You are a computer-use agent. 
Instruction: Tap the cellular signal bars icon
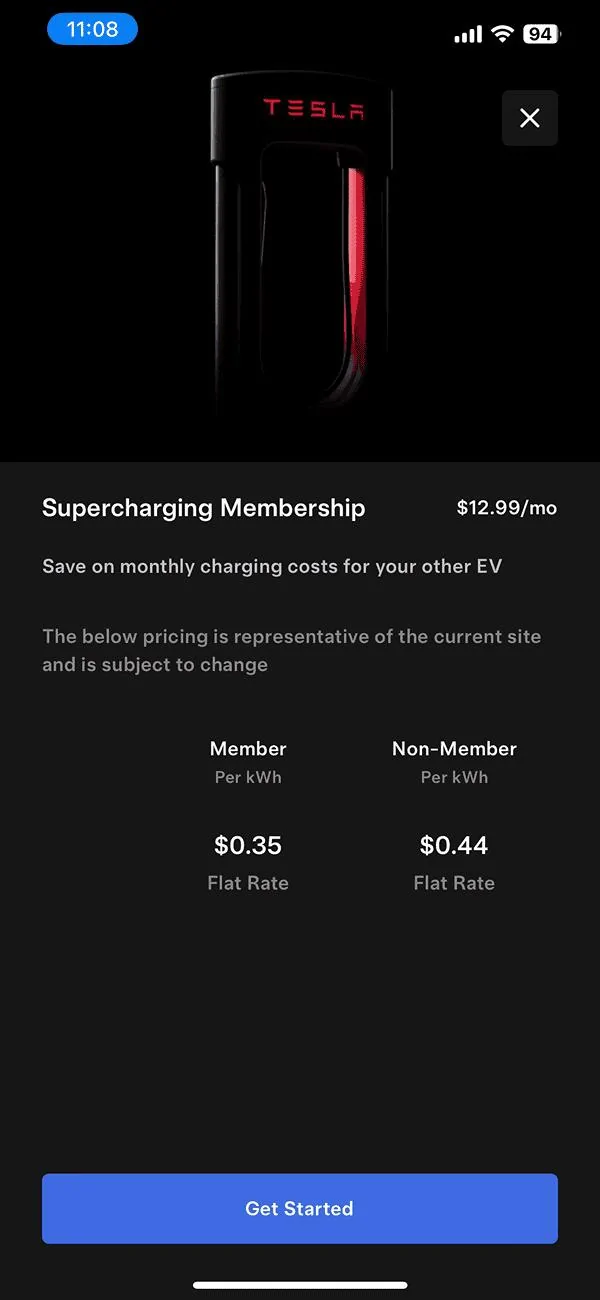pos(467,35)
